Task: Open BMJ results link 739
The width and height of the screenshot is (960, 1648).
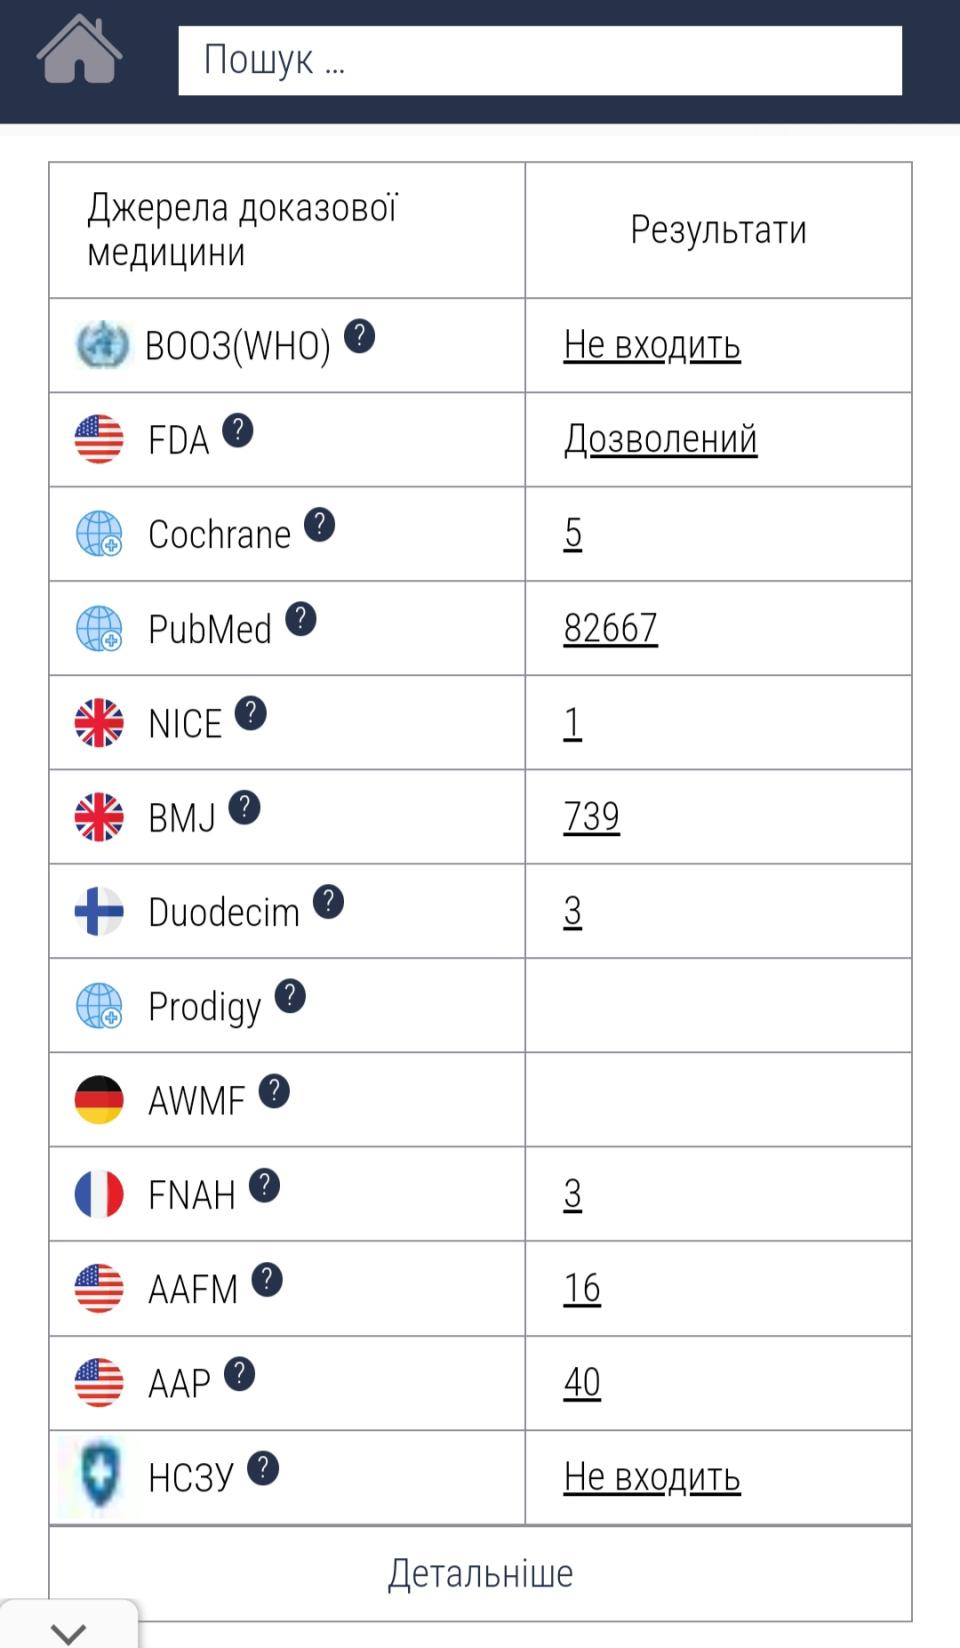Action: (x=591, y=817)
